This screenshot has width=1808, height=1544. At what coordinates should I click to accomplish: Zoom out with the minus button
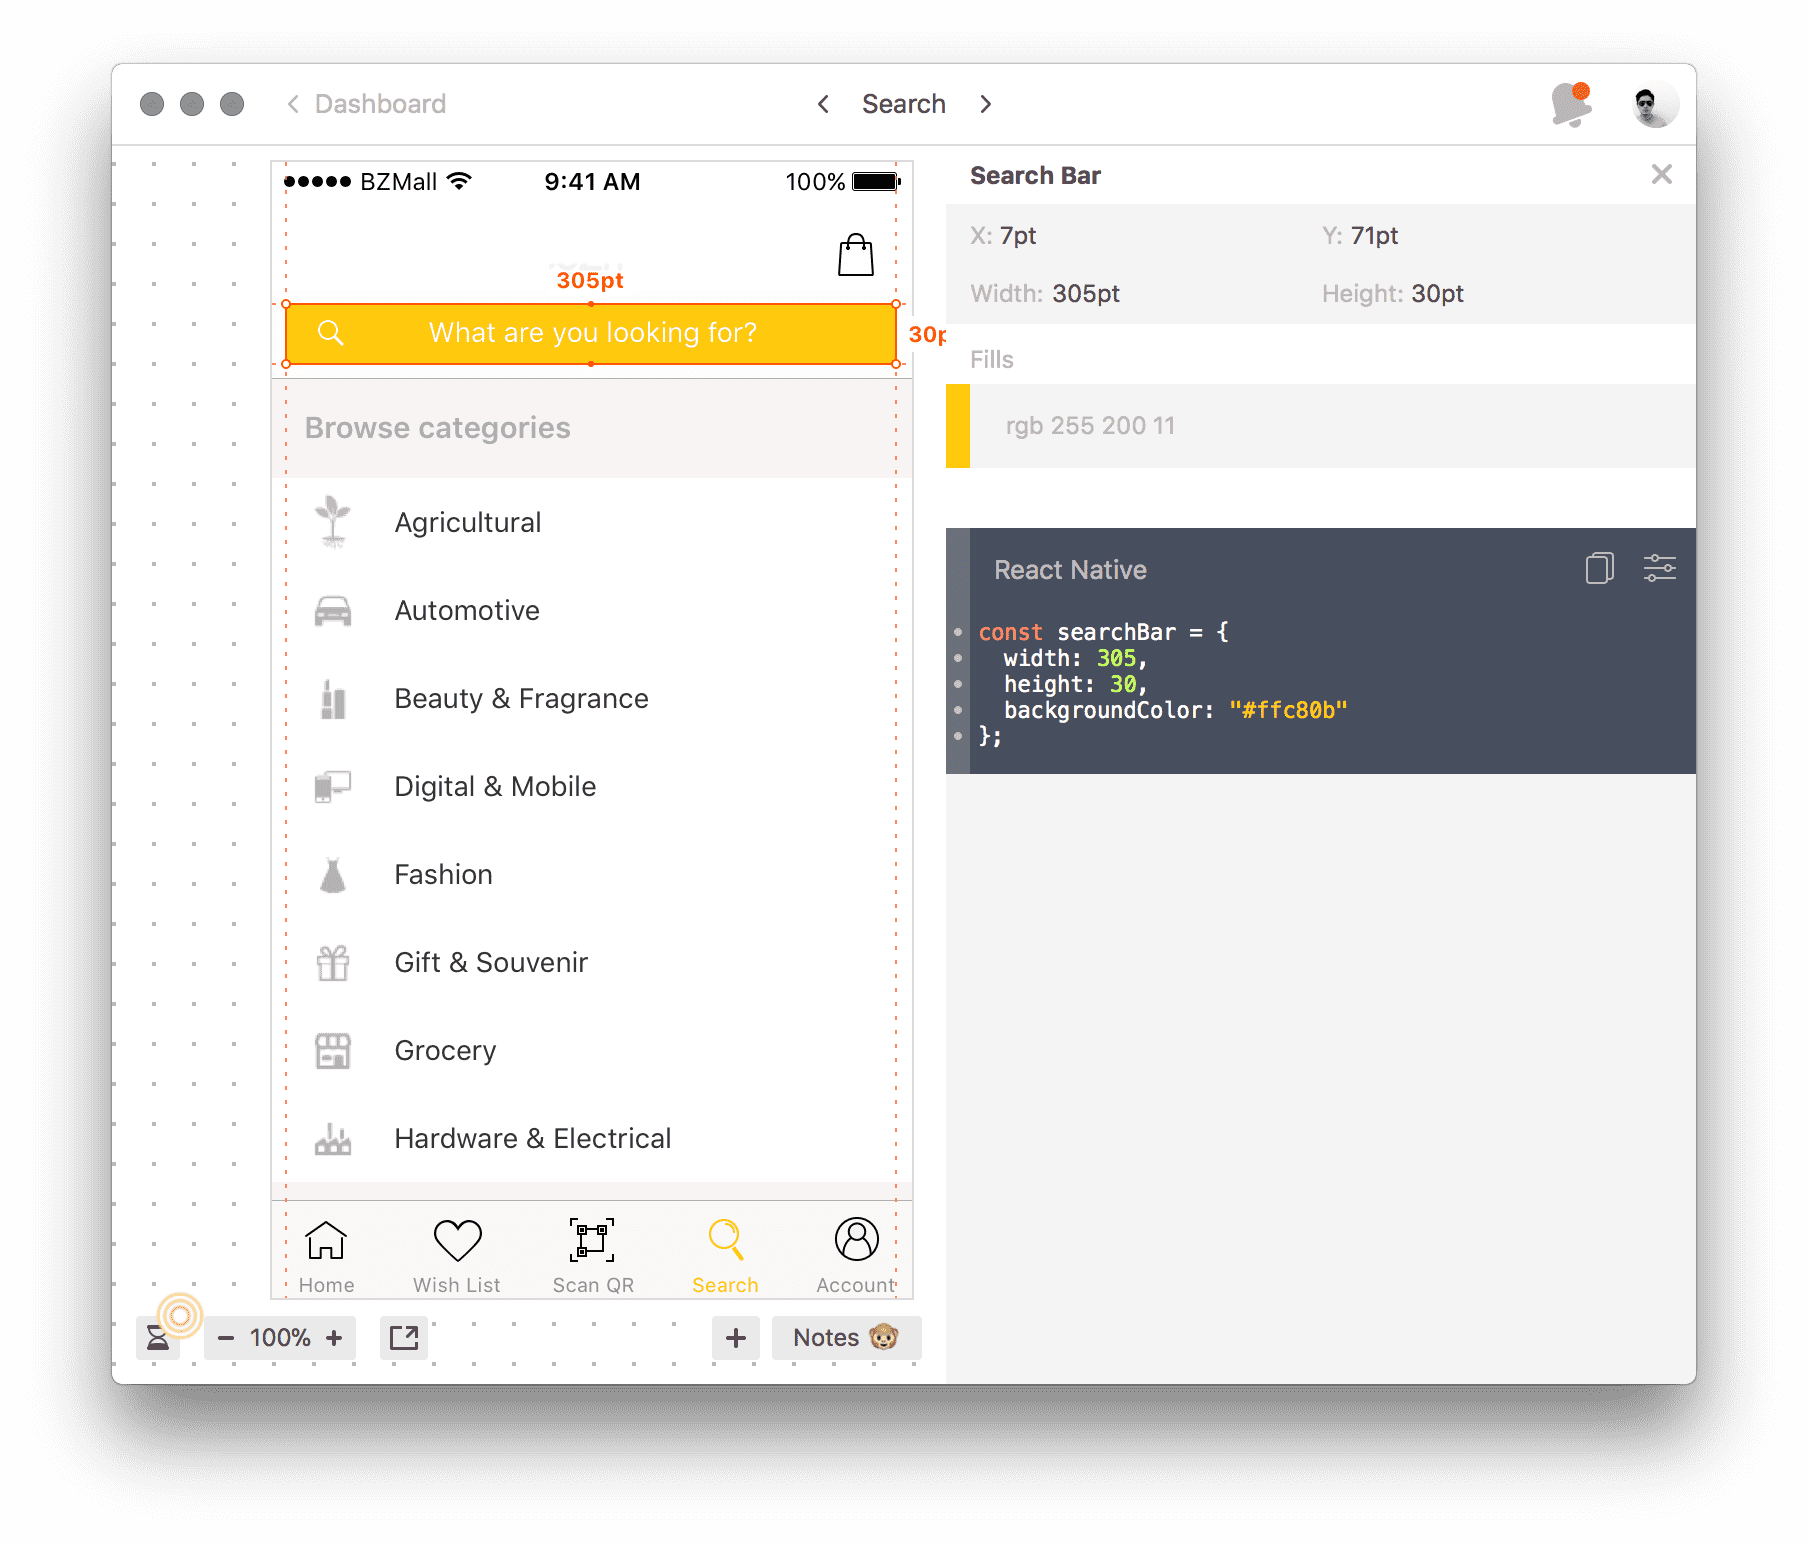click(226, 1338)
